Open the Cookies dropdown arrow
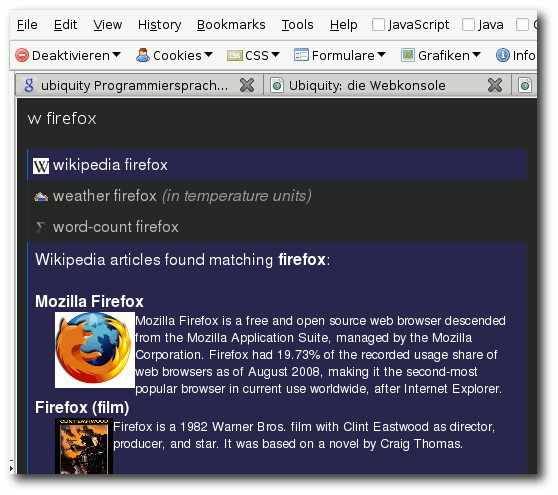 point(209,55)
